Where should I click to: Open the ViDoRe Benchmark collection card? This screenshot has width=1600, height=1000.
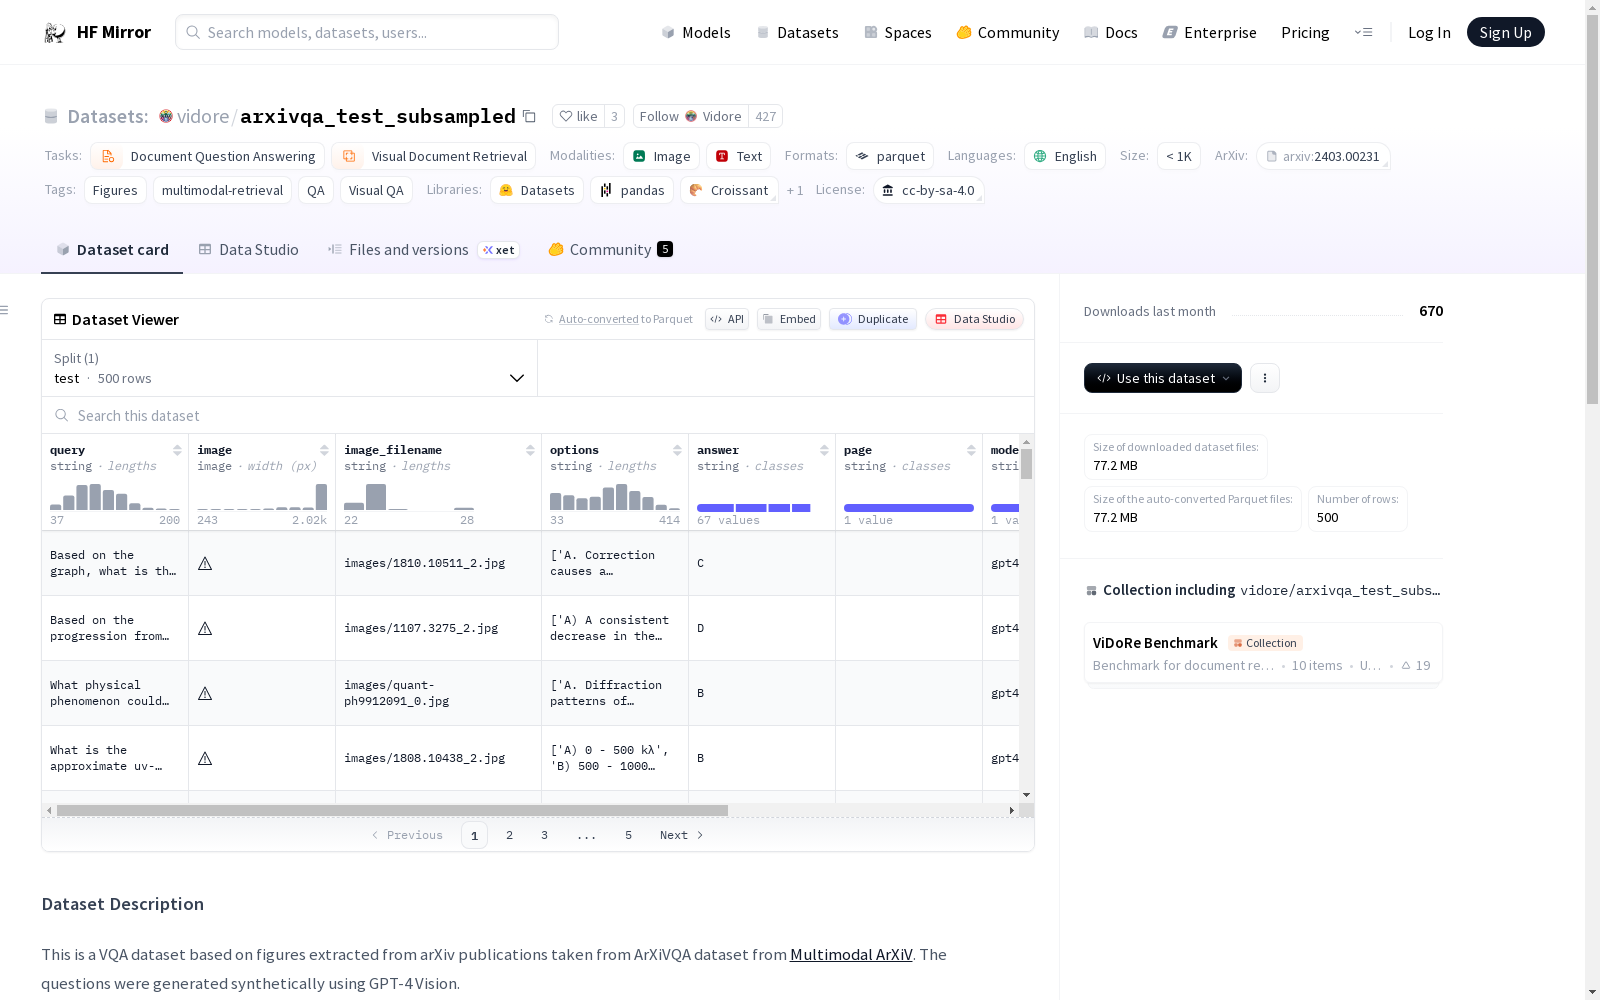[1263, 654]
